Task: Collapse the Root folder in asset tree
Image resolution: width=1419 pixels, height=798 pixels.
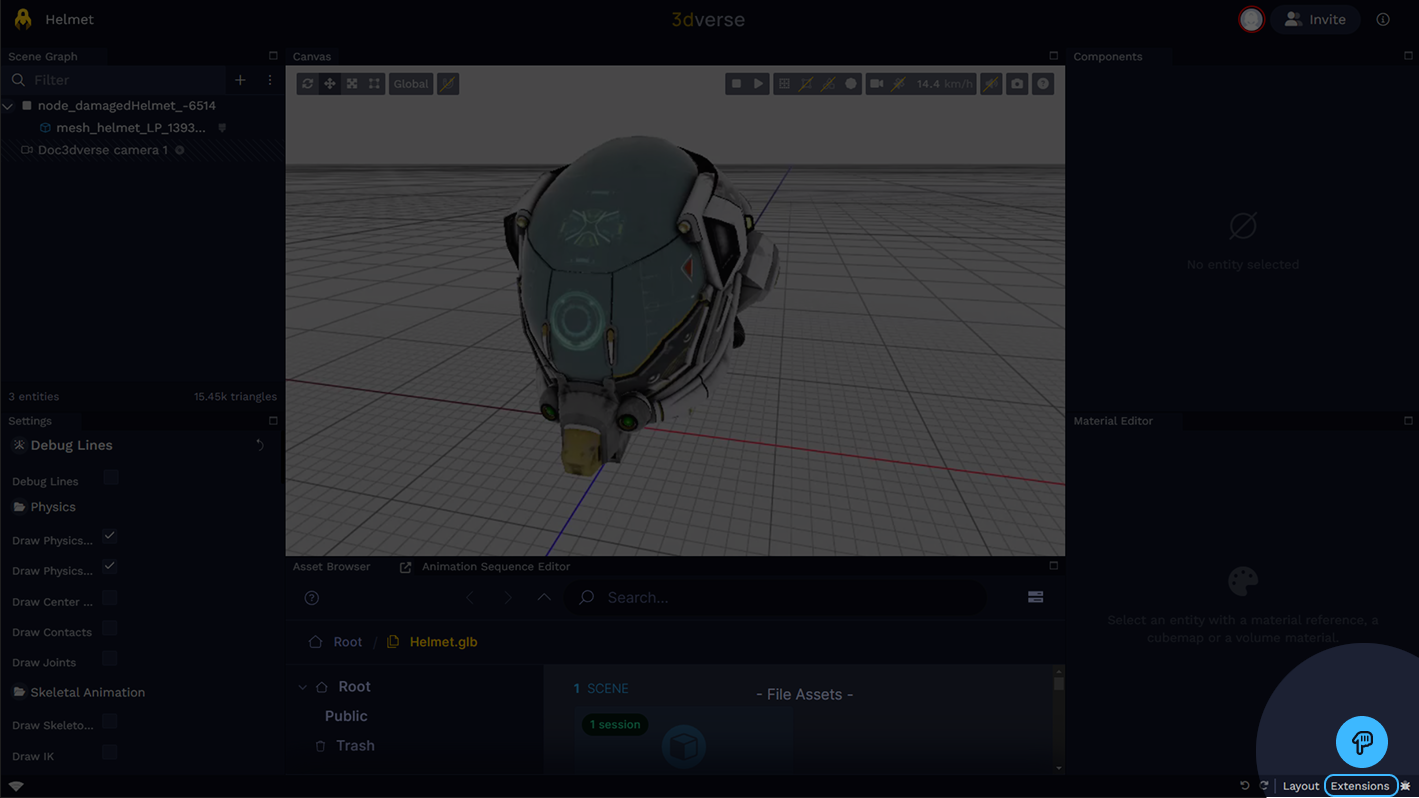Action: [x=303, y=687]
